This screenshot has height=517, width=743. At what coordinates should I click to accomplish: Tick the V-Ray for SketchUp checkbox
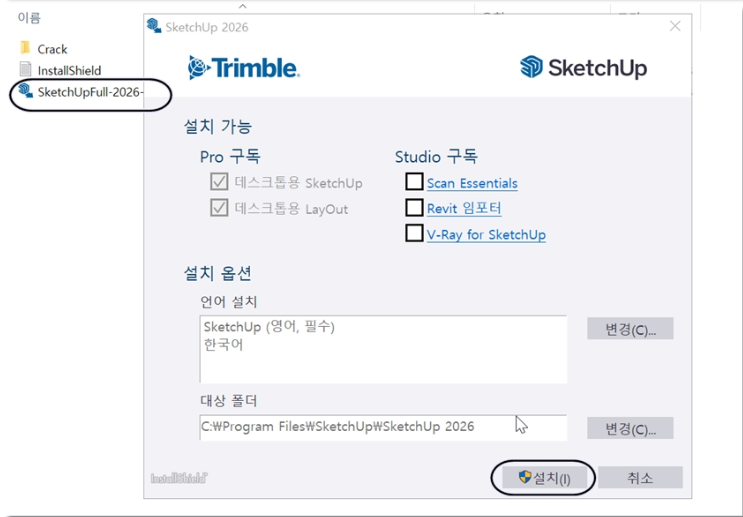point(414,234)
